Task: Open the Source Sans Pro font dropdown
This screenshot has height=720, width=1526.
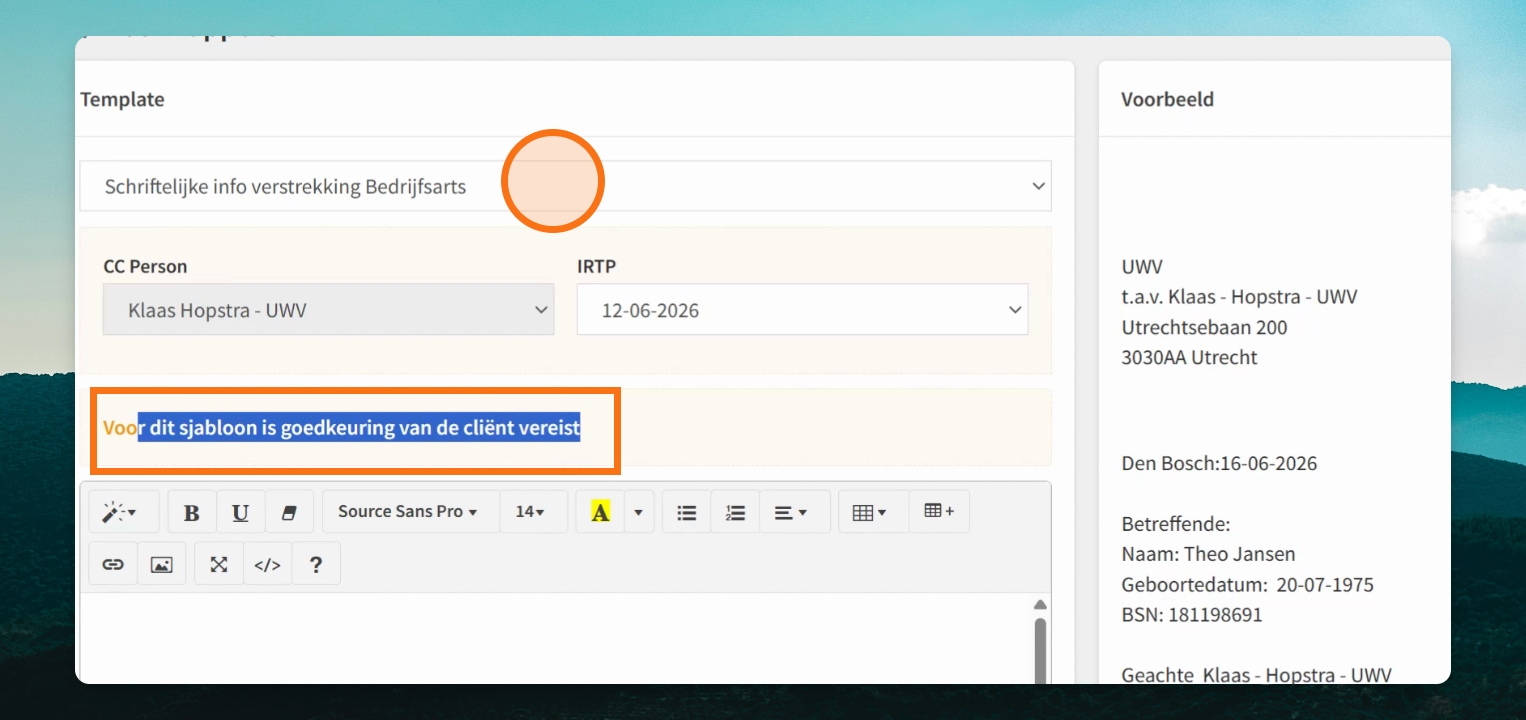Action: (408, 512)
